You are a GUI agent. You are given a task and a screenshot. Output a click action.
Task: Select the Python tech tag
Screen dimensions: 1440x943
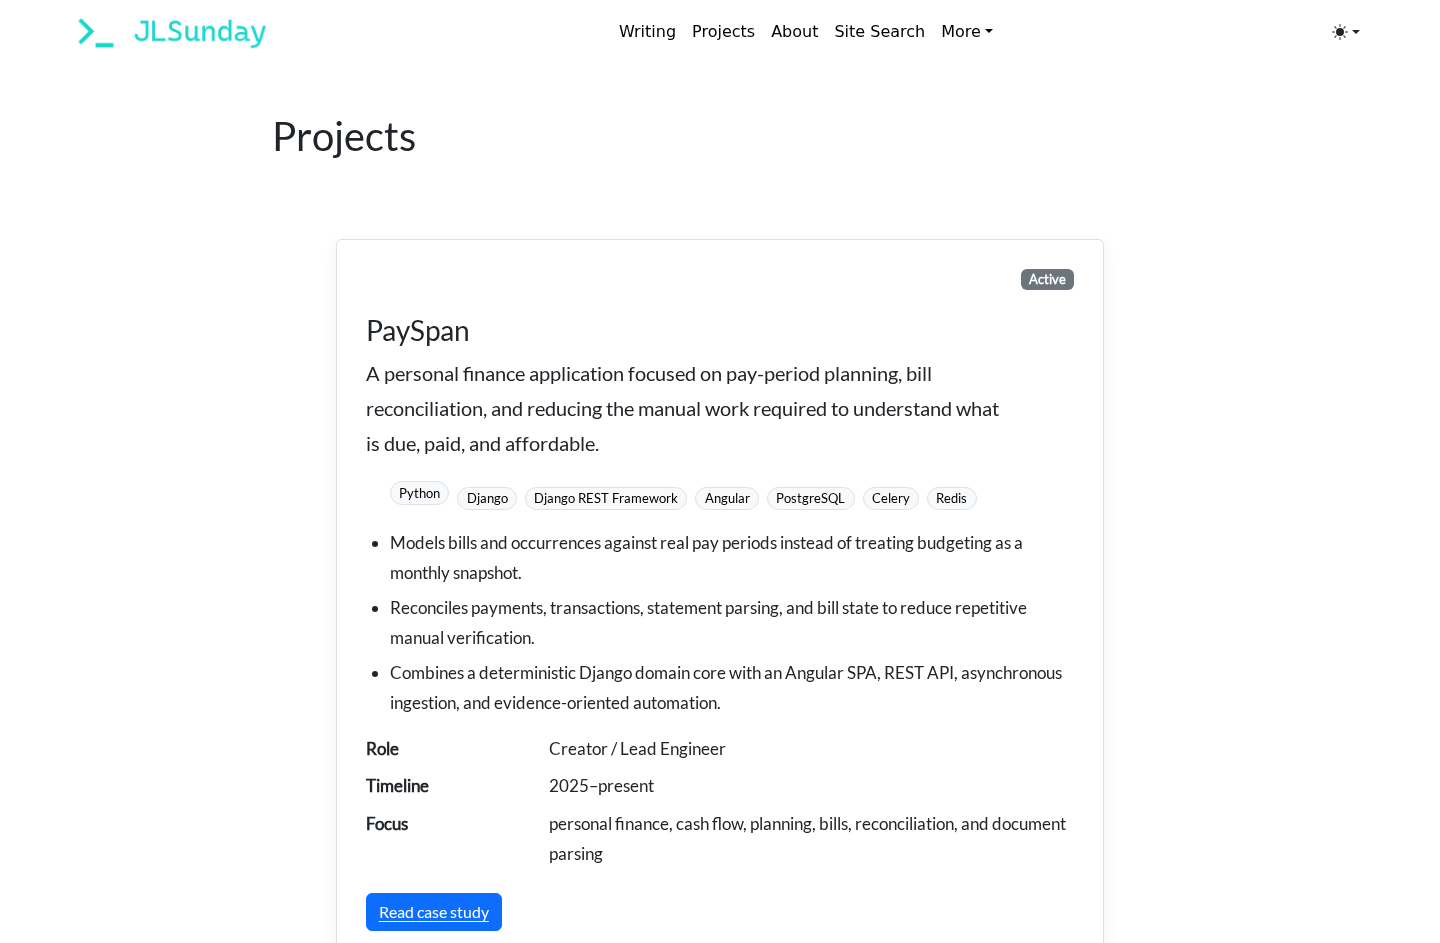tap(419, 493)
